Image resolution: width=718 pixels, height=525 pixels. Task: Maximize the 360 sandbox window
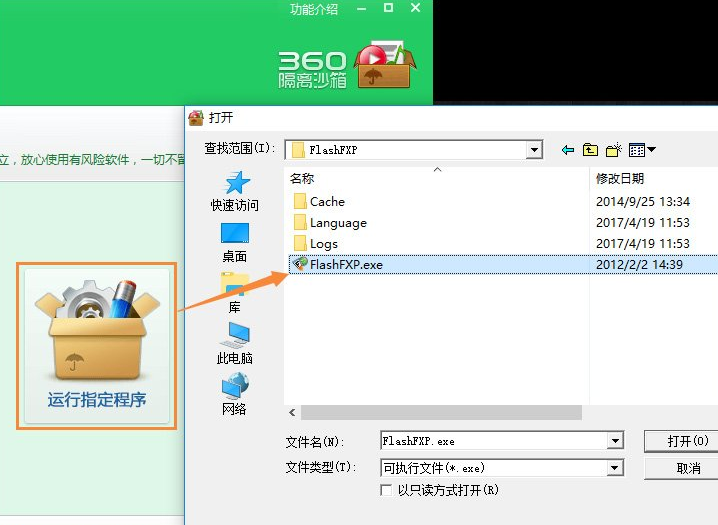click(388, 8)
